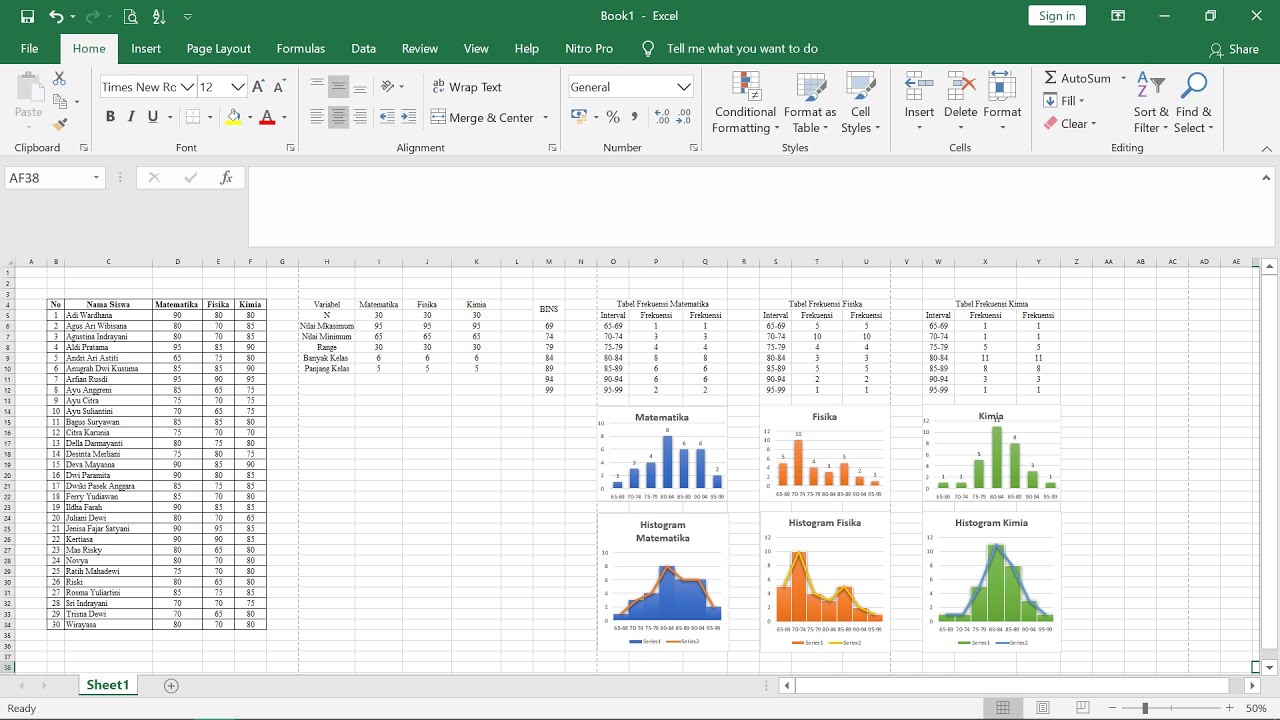Viewport: 1280px width, 720px height.
Task: Click the Cut scissors icon
Action: 60,78
